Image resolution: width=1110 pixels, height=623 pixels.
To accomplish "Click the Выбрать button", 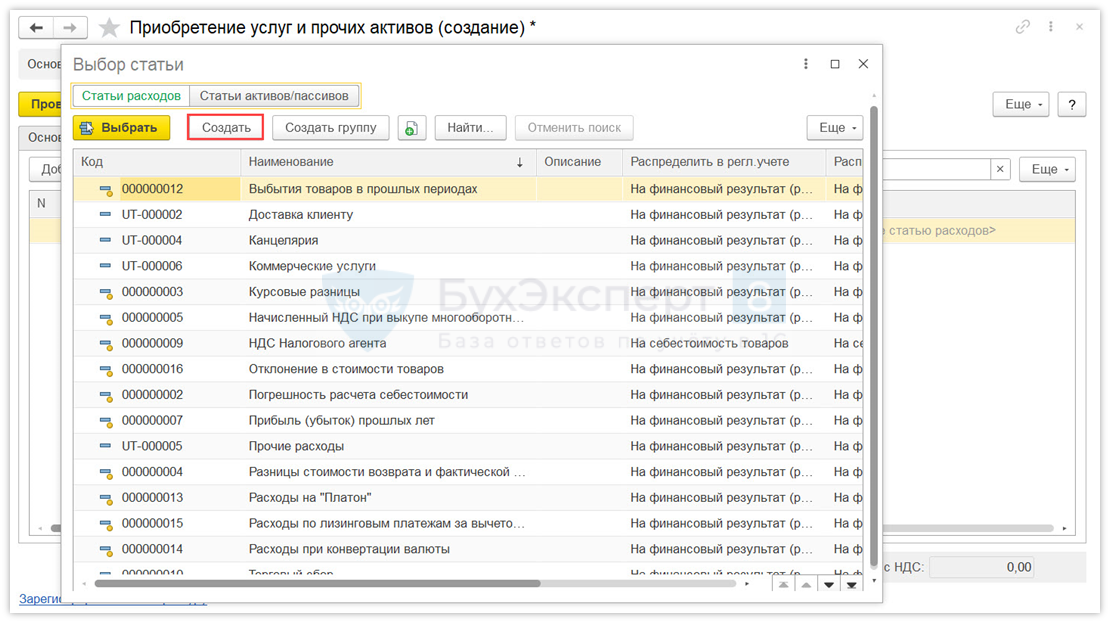I will tap(121, 128).
